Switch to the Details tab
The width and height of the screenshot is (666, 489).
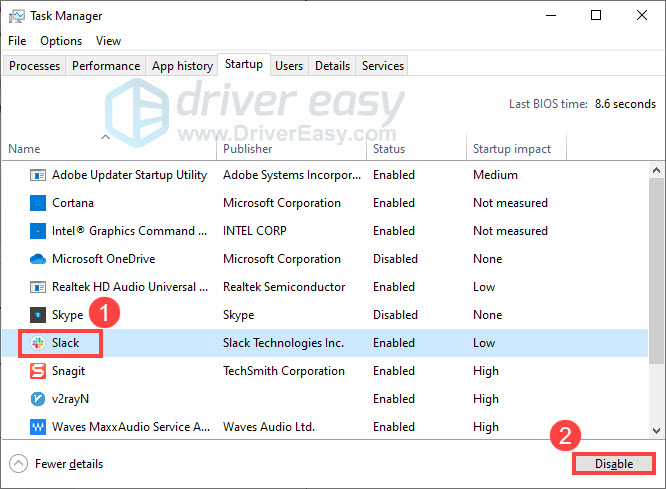coord(332,66)
